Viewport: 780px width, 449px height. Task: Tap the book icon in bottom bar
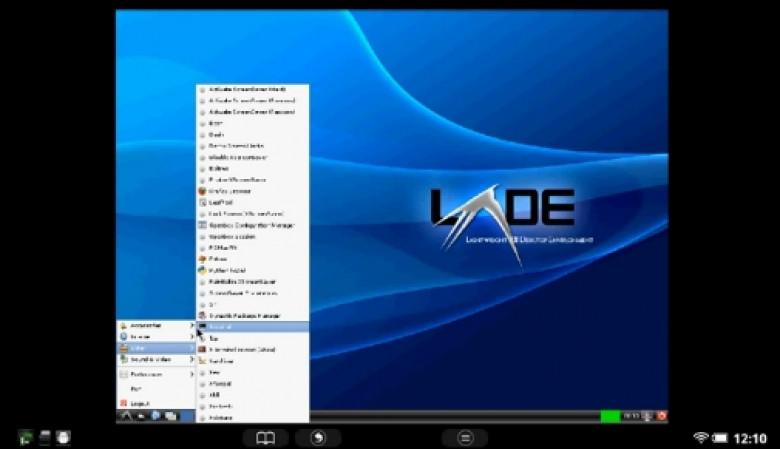(265, 438)
